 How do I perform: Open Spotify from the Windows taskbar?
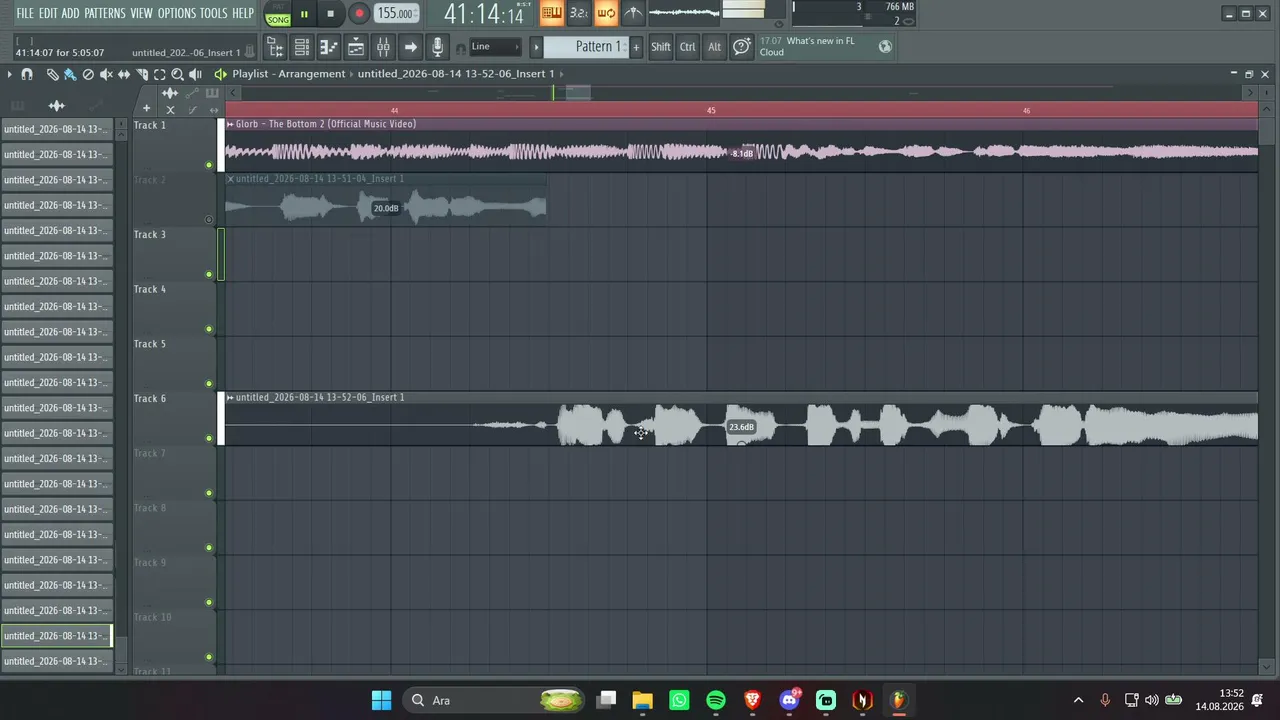716,700
